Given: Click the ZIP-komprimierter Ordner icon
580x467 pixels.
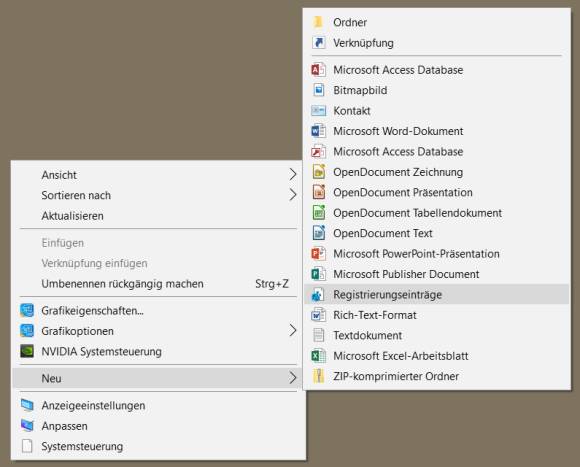Looking at the screenshot, I should click(318, 376).
